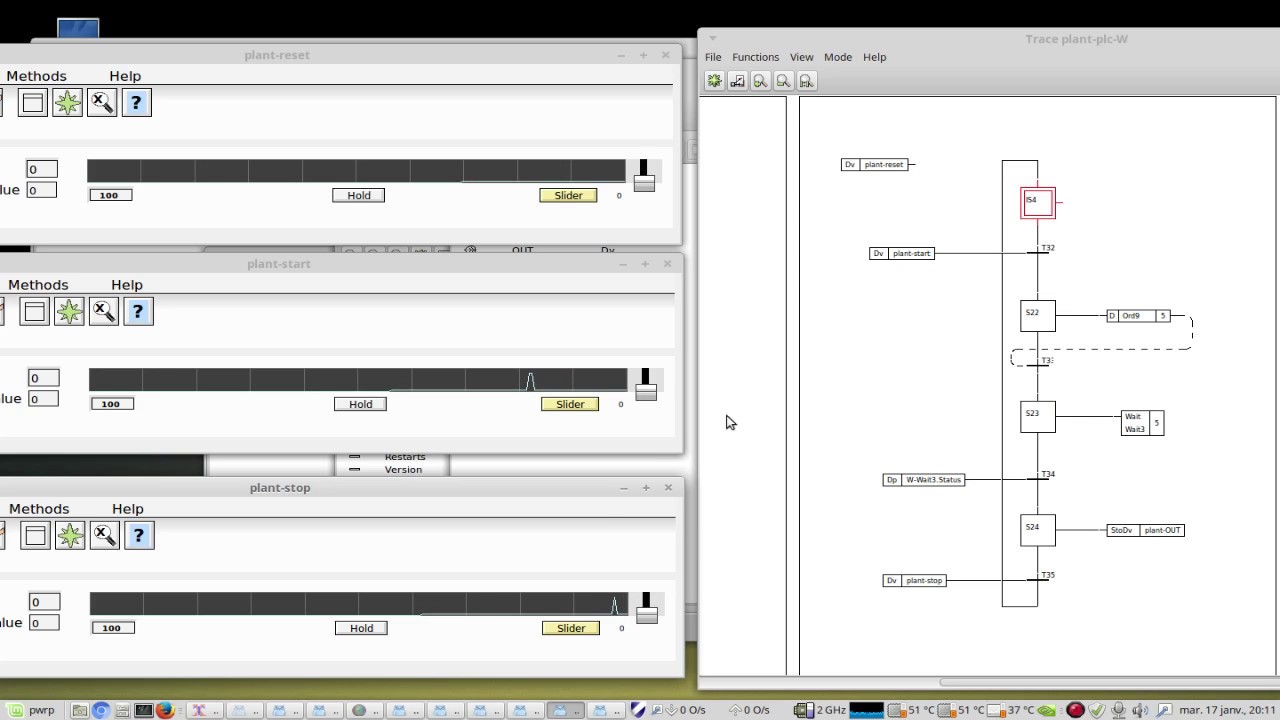Reset zoom with the last Trace toolbar icon
Image resolution: width=1280 pixels, height=720 pixels.
tap(807, 81)
